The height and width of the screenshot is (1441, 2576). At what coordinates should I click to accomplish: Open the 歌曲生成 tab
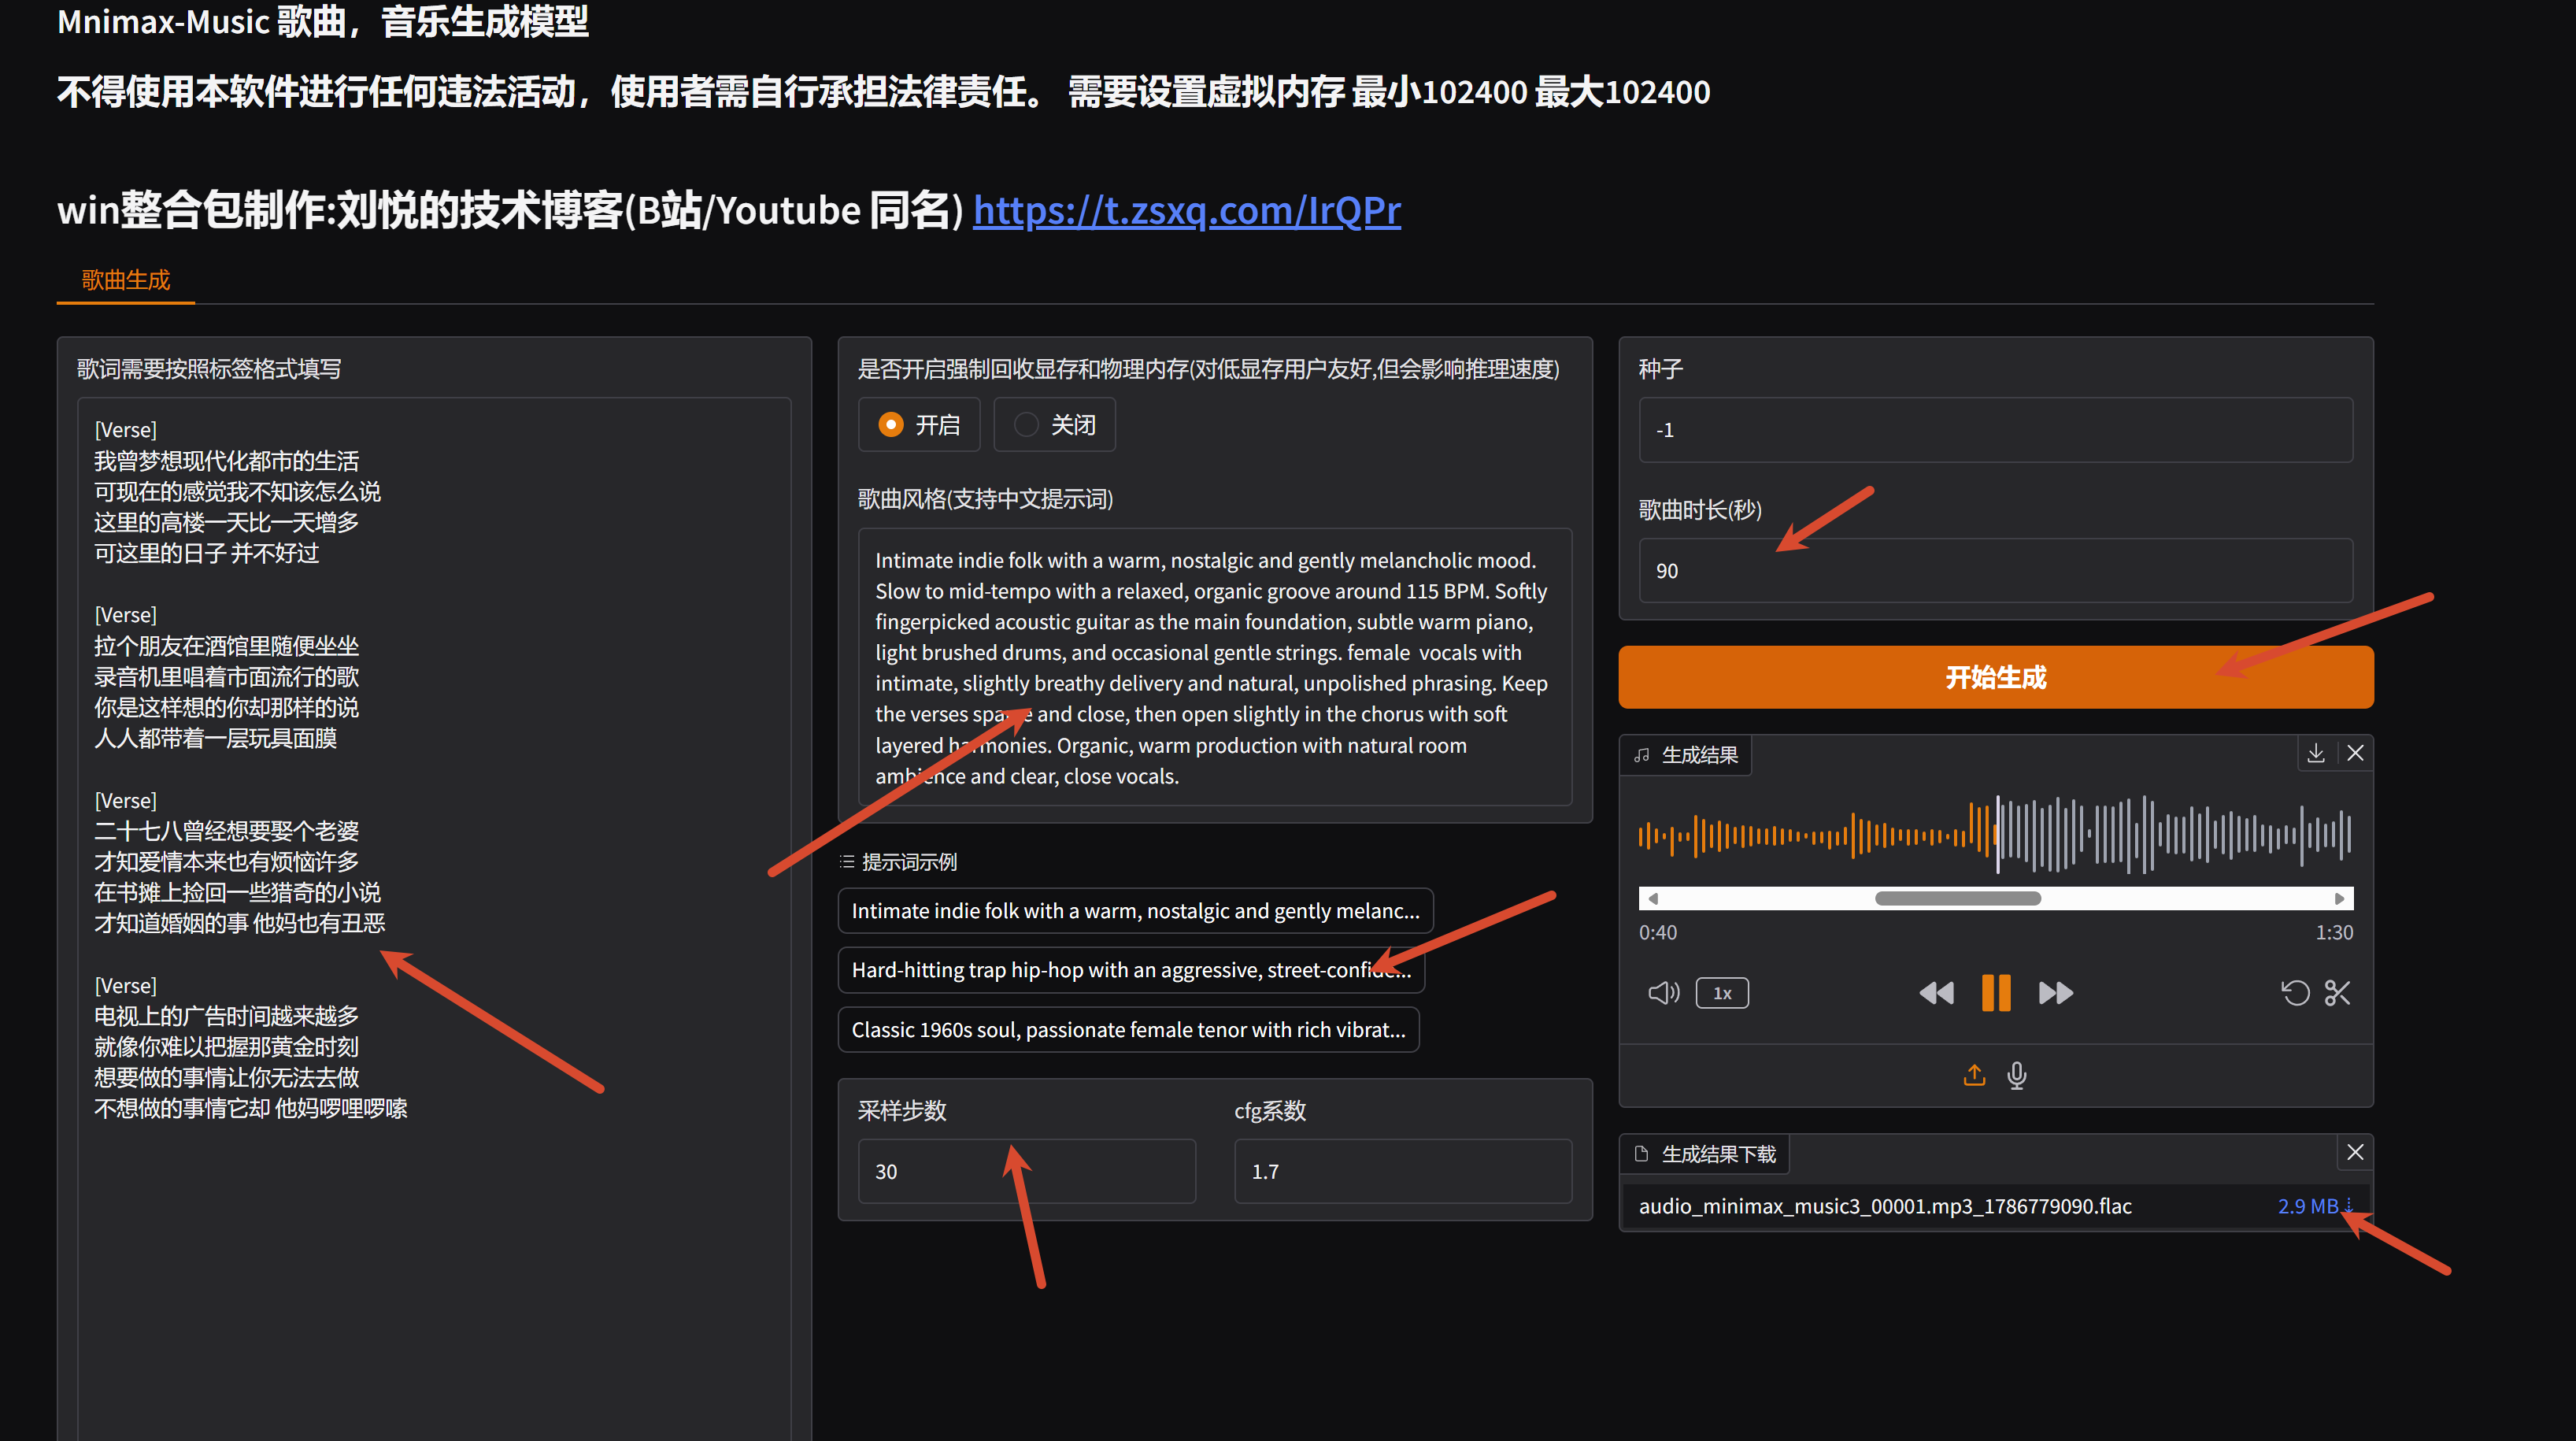tap(126, 280)
